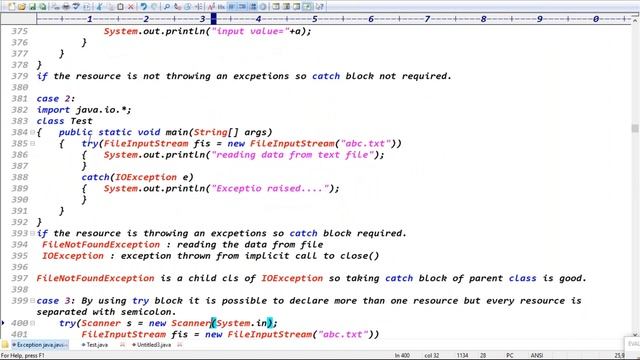Toggle the cliptext window toolbar icon
The image size is (640, 360).
click(286, 7)
